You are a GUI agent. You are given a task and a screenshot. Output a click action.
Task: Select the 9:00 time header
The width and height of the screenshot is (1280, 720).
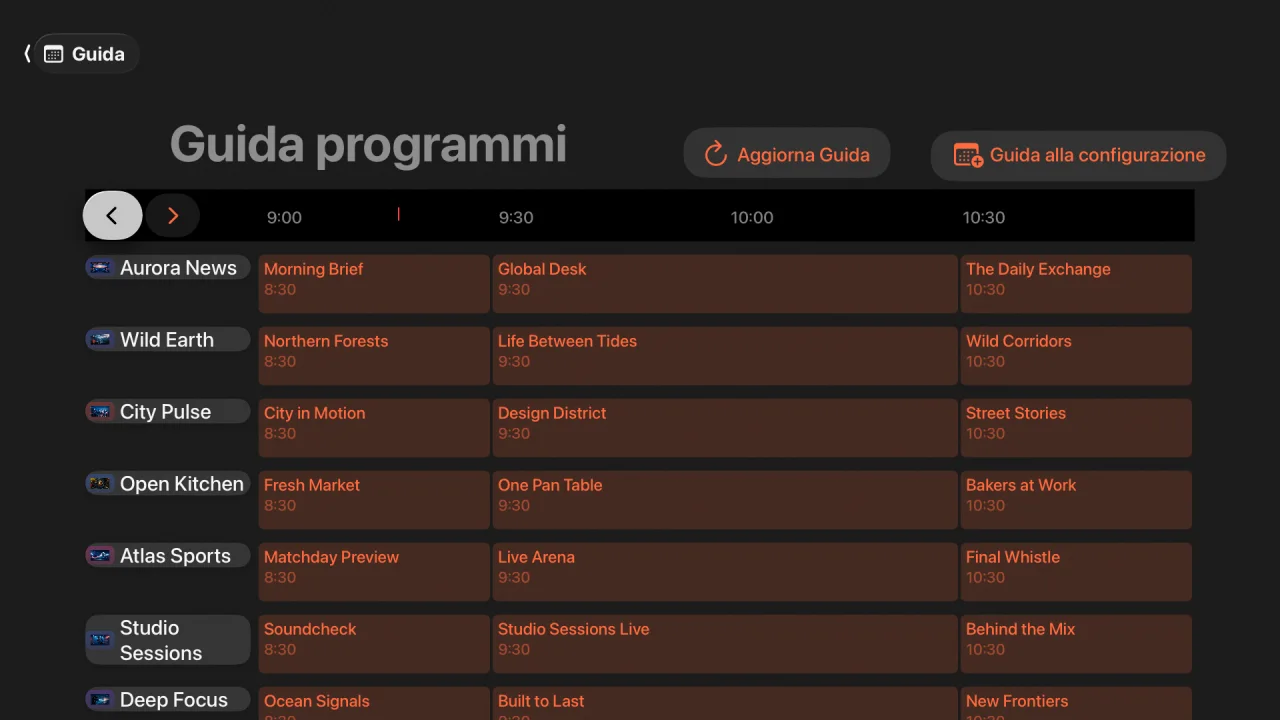point(284,217)
